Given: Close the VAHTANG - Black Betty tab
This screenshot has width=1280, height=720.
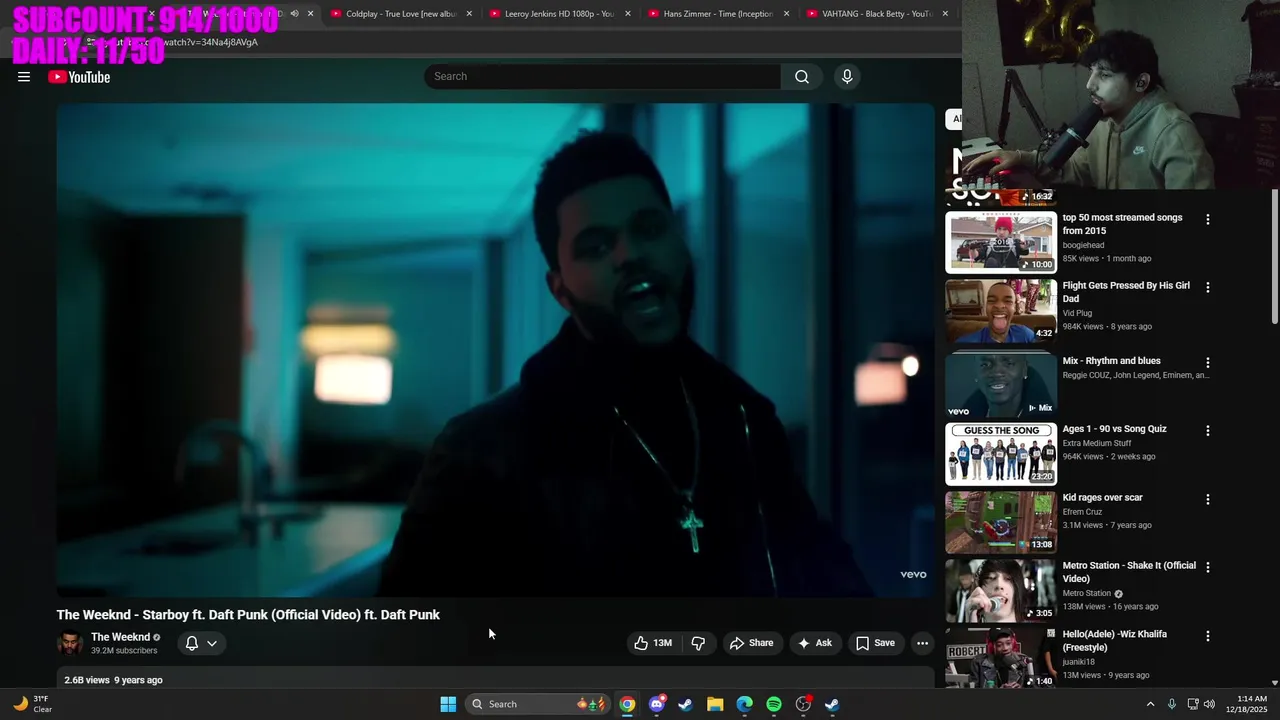Looking at the screenshot, I should click(x=945, y=14).
